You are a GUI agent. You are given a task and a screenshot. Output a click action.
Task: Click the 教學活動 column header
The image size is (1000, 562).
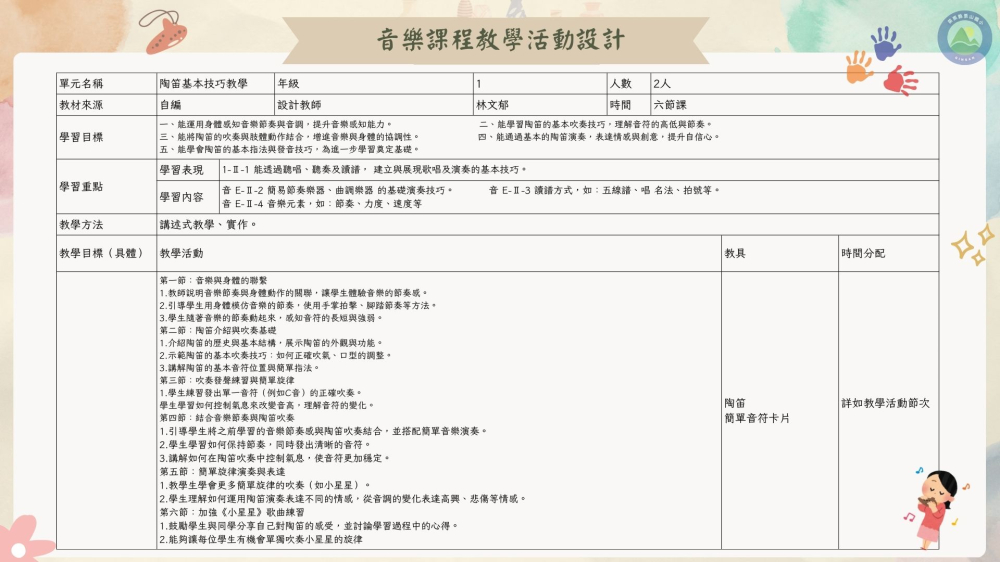pos(439,253)
